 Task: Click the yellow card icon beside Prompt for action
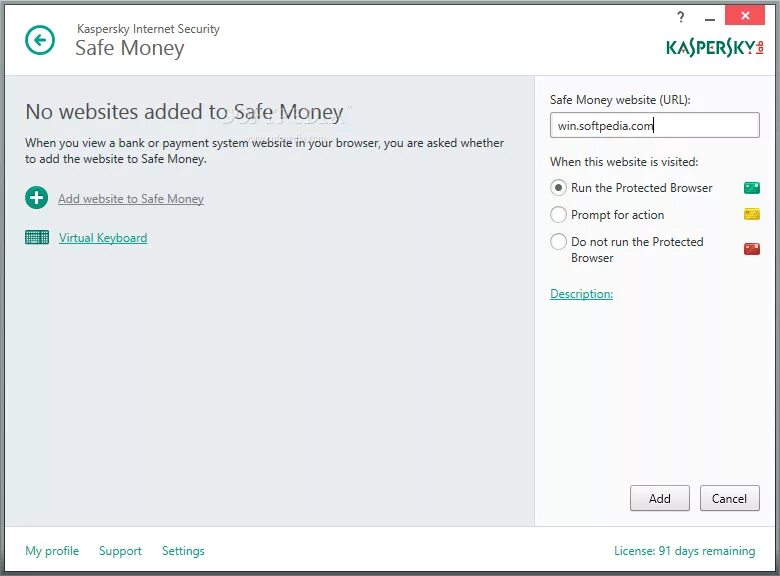click(x=752, y=214)
